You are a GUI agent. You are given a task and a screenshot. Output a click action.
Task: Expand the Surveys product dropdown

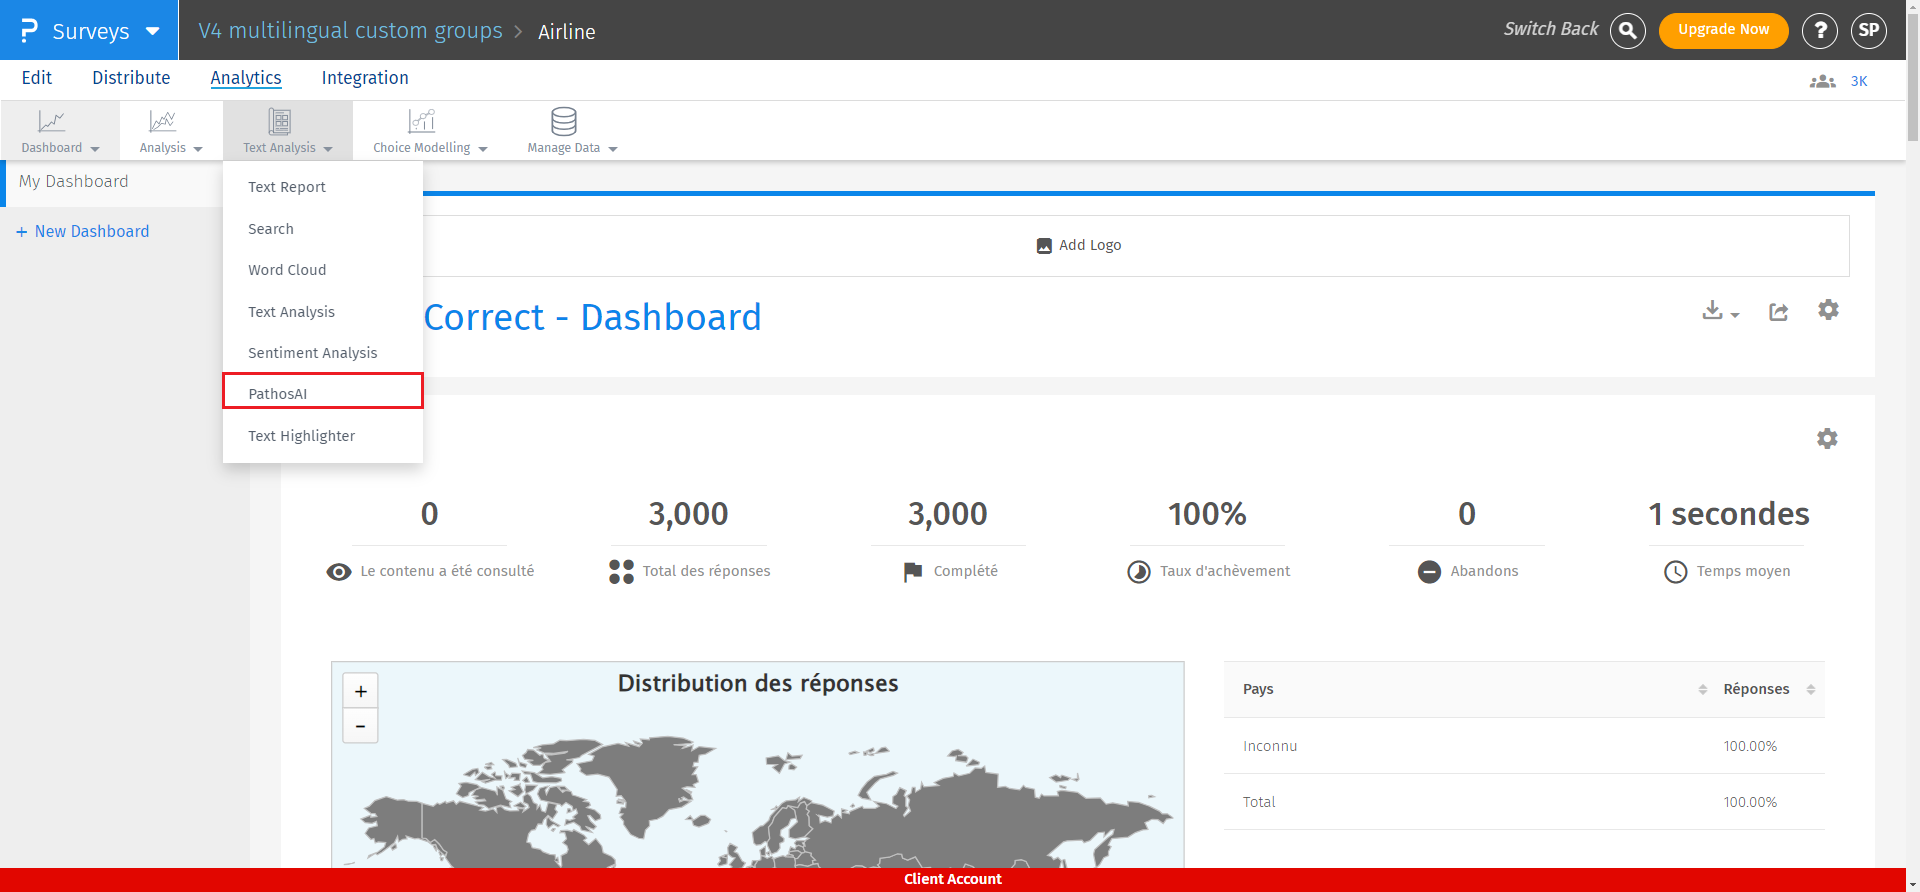(x=152, y=31)
